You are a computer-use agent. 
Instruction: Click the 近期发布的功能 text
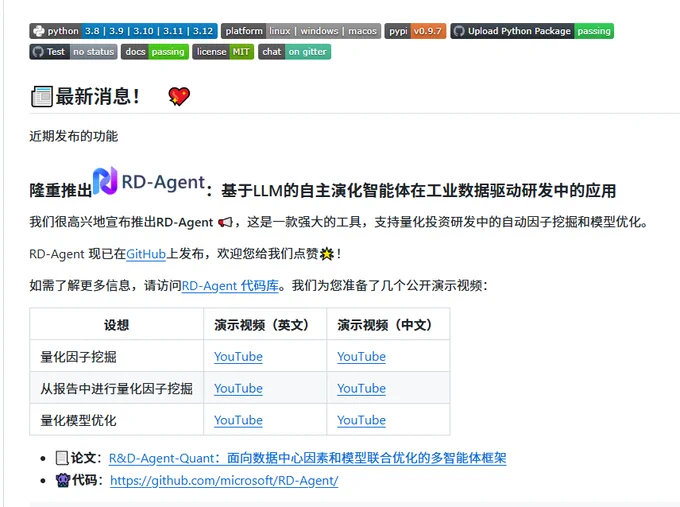[x=73, y=136]
